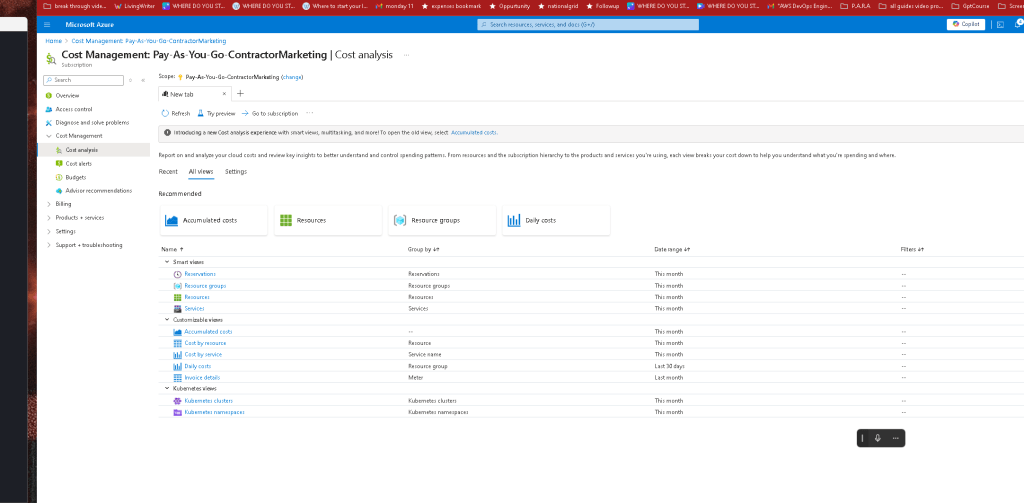The width and height of the screenshot is (1024, 503).
Task: Open the Resource groups smart view link
Action: pyautogui.click(x=205, y=285)
